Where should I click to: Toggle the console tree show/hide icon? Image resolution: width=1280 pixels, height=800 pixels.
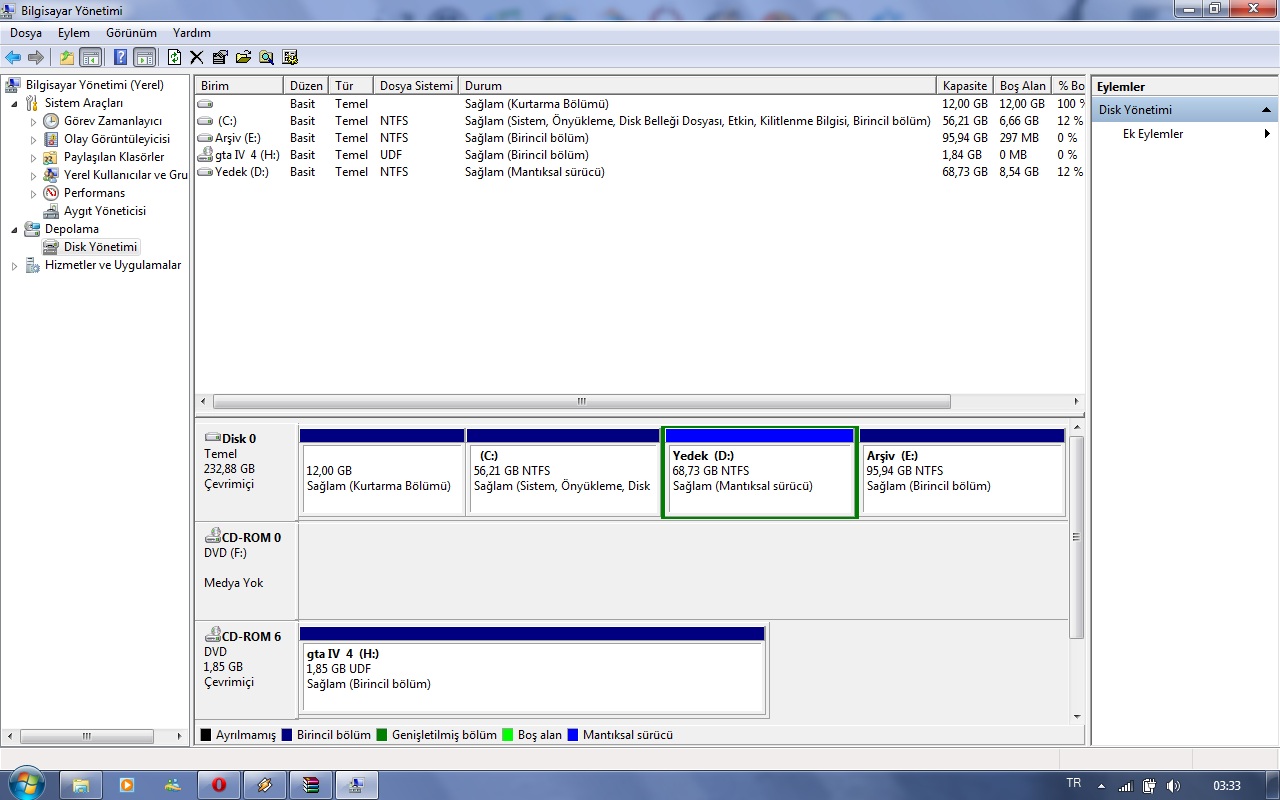coord(91,57)
